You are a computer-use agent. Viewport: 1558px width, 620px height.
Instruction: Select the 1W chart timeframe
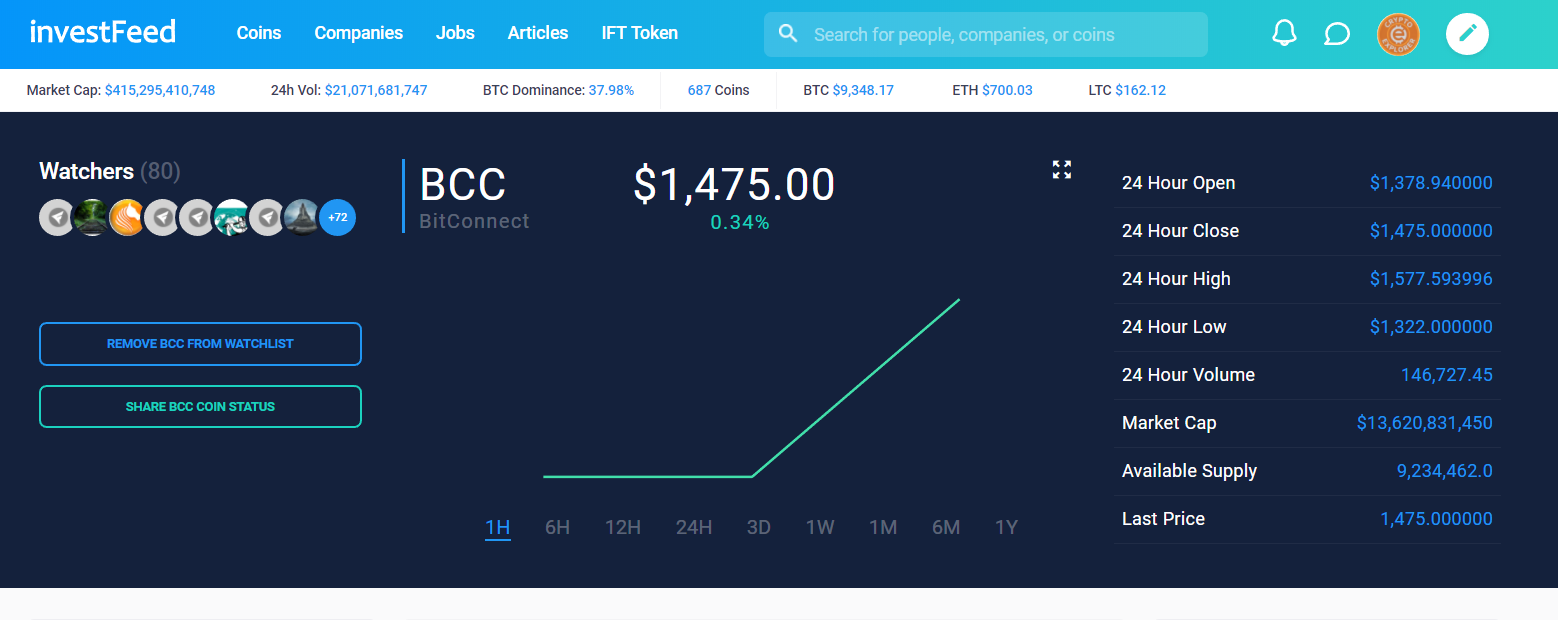coord(820,527)
